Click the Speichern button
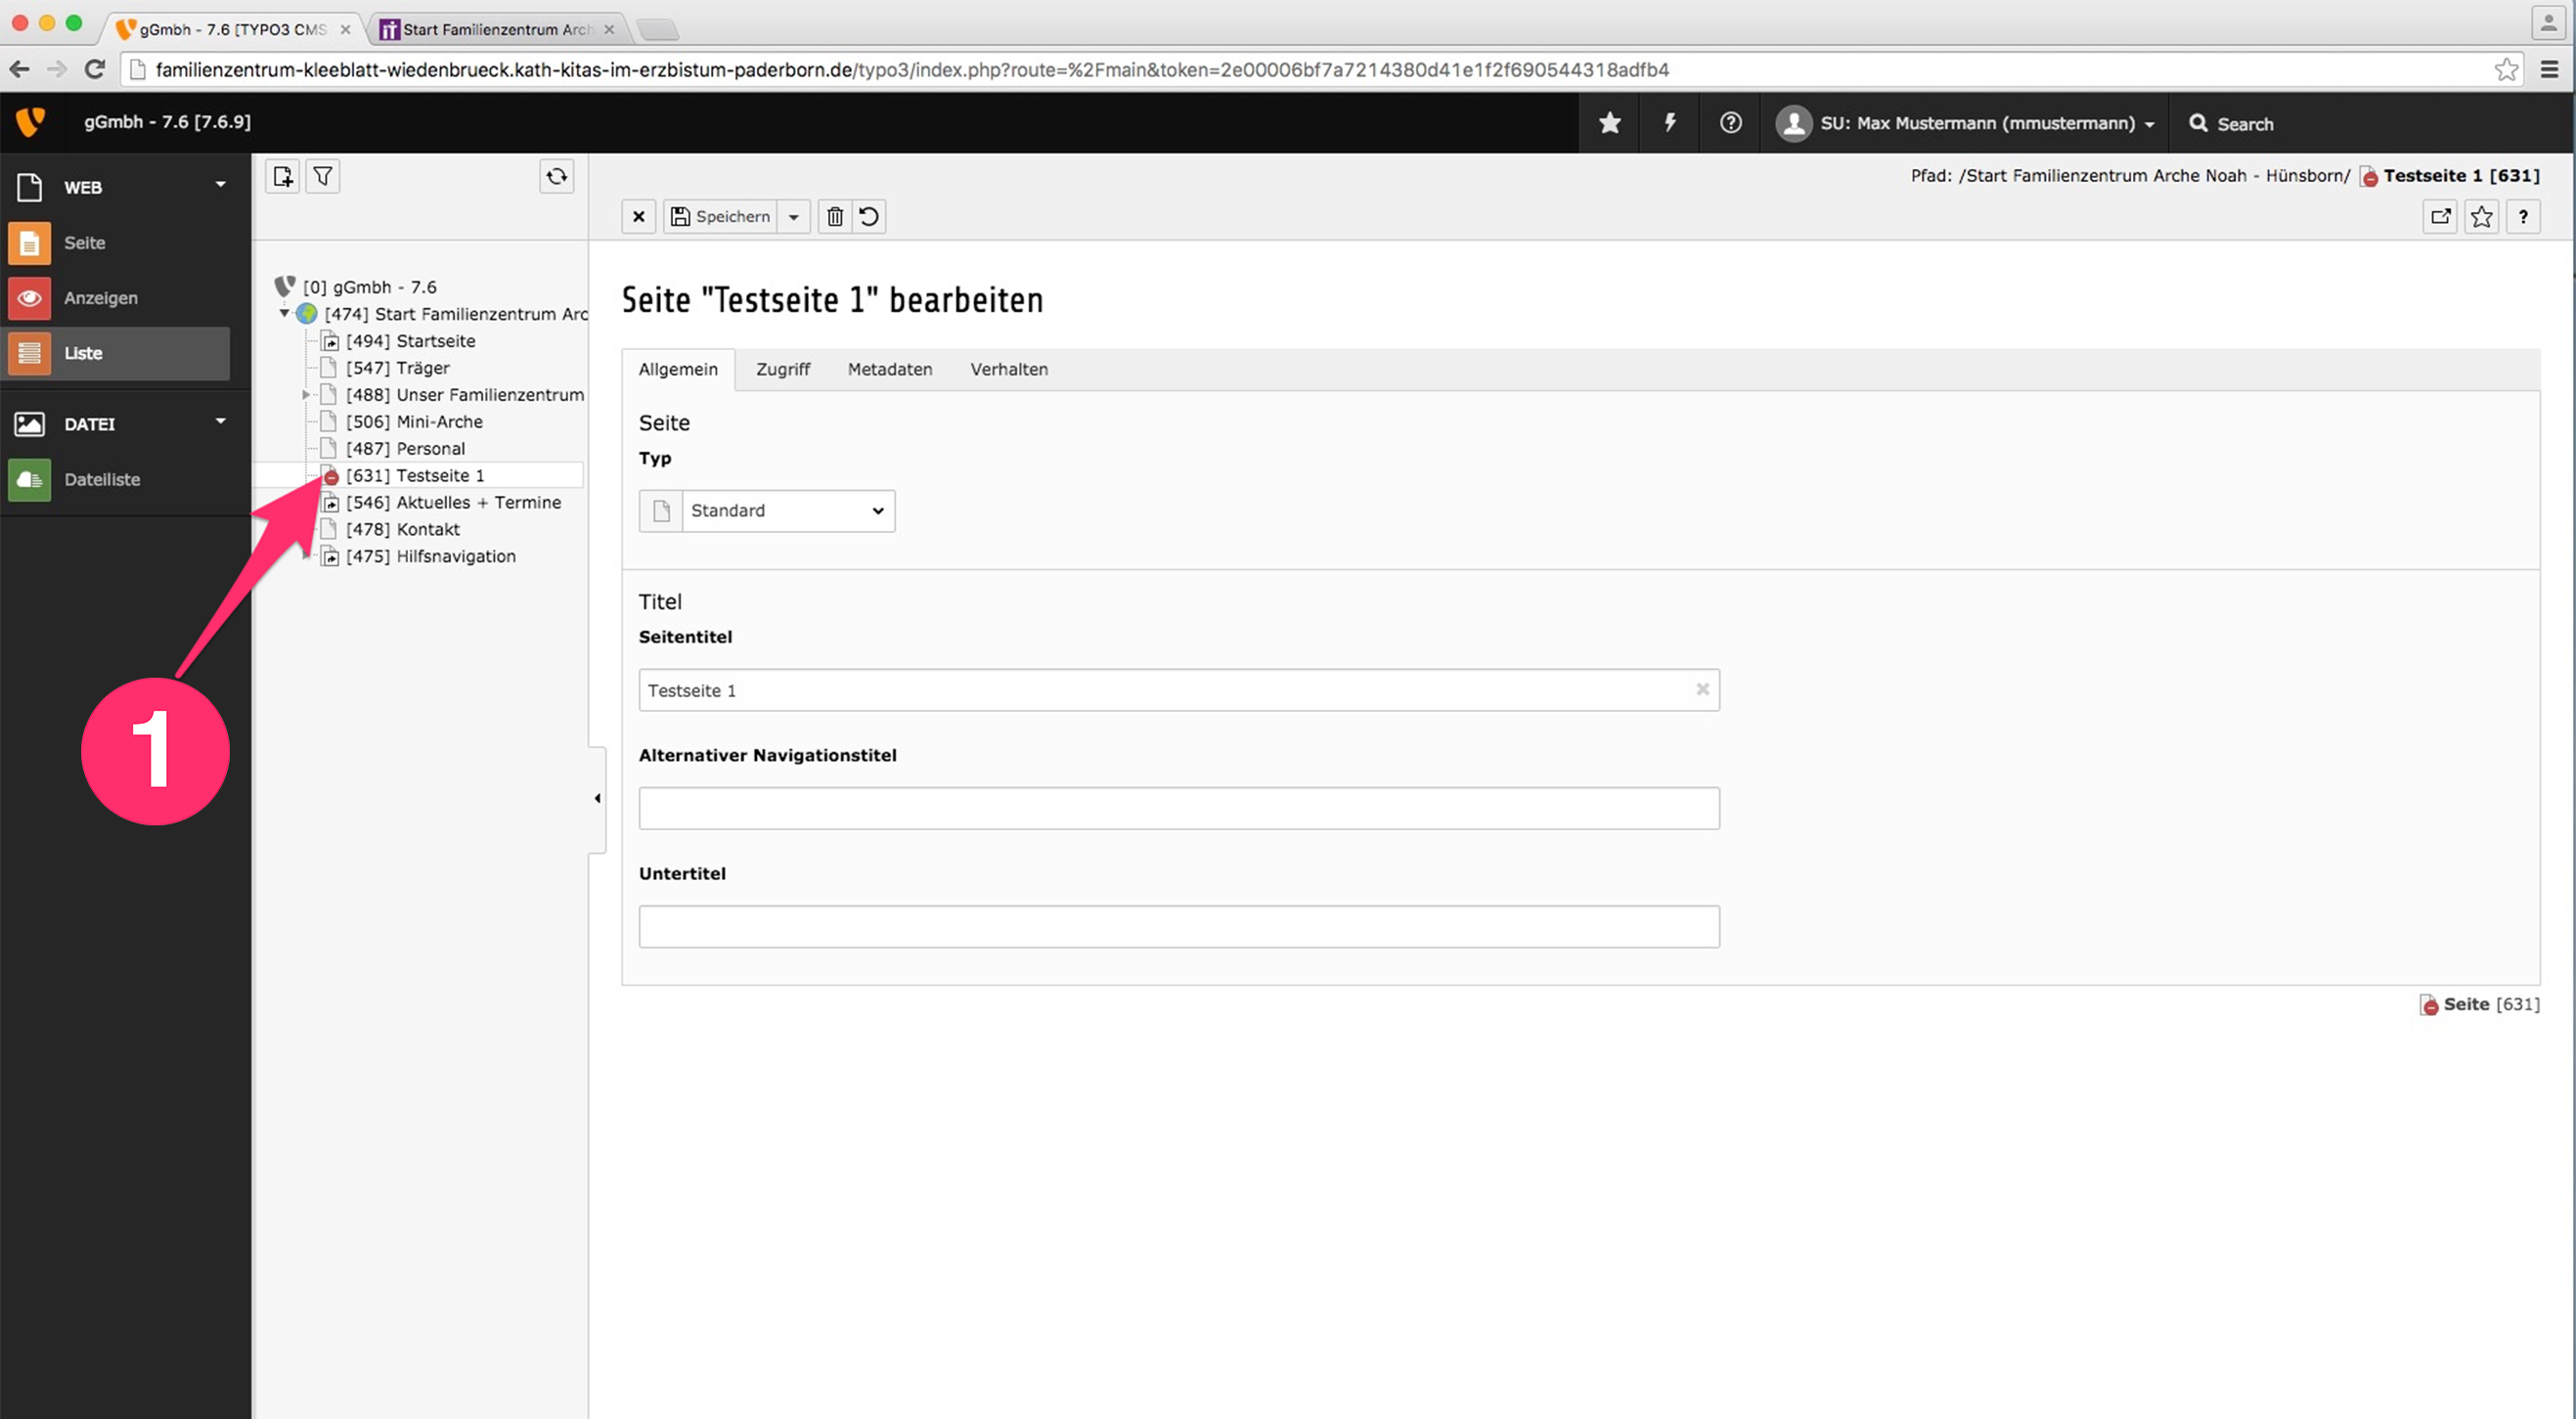Viewport: 2576px width, 1419px height. click(720, 216)
